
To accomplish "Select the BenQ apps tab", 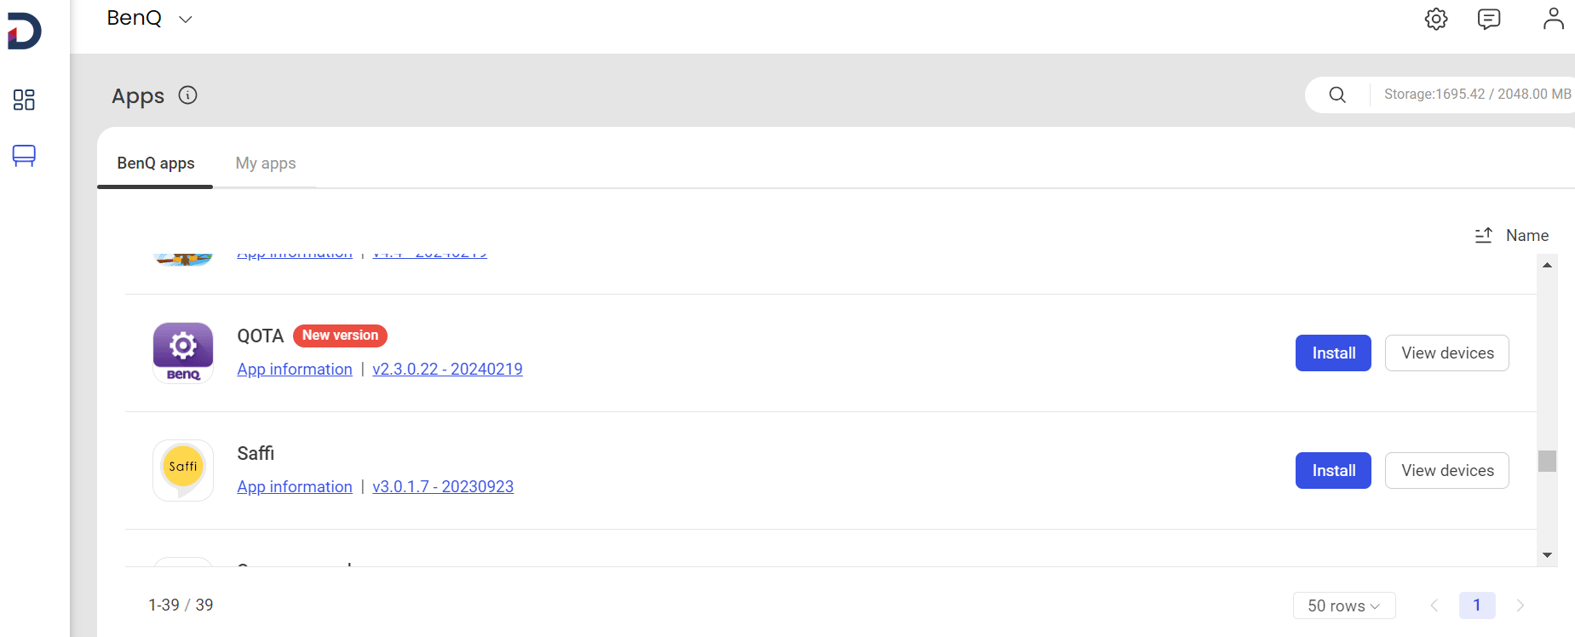I will [155, 162].
